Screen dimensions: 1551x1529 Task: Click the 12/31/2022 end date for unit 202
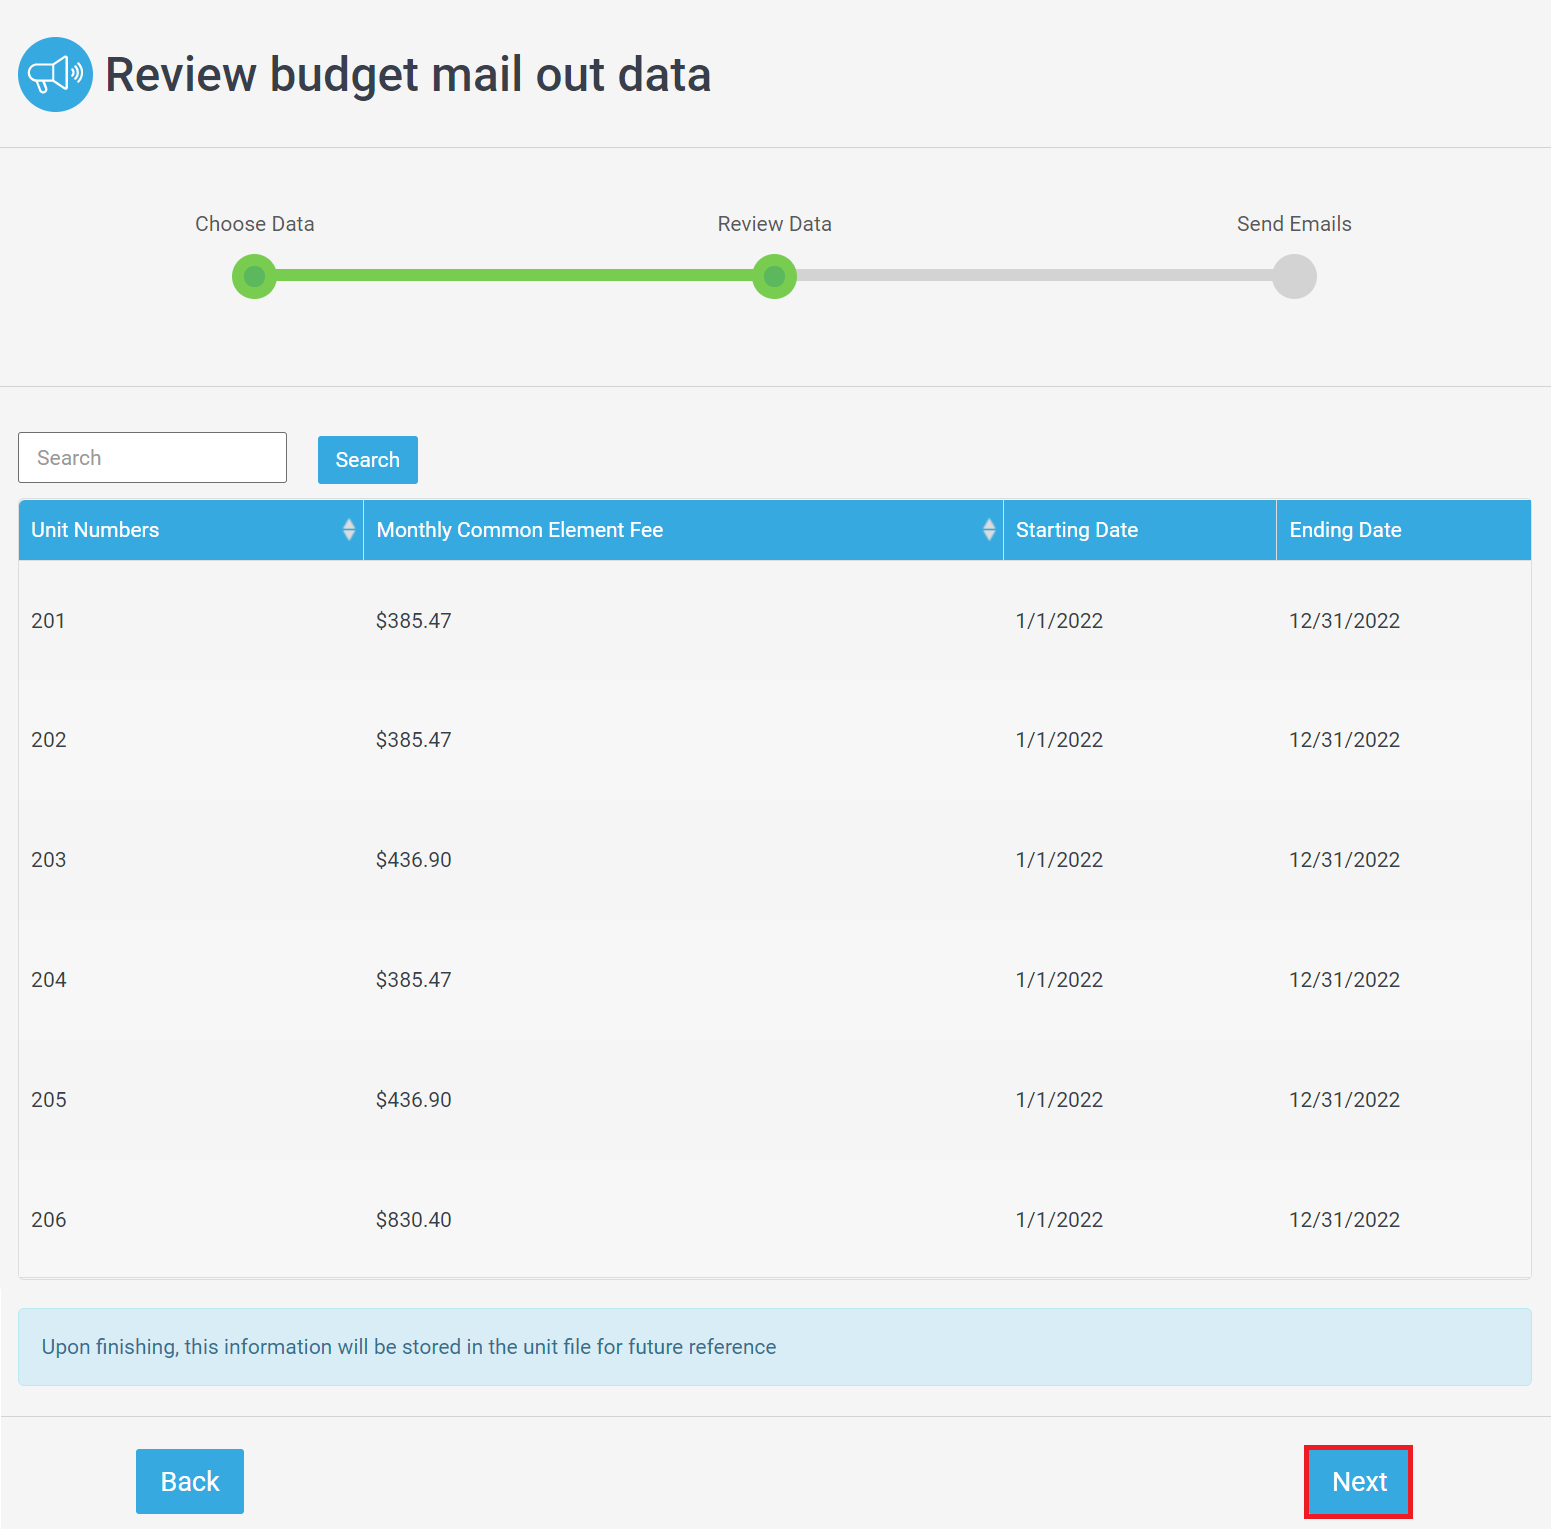pyautogui.click(x=1344, y=740)
